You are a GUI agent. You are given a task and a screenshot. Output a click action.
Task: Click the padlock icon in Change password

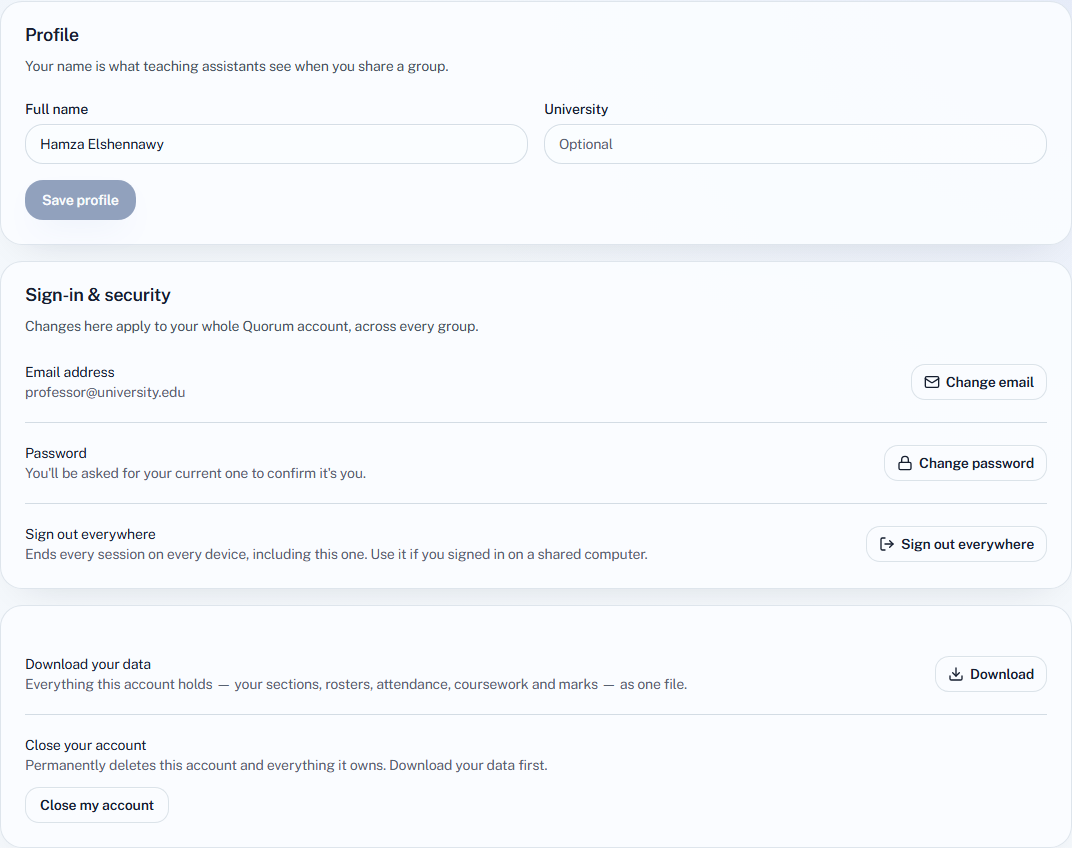[x=904, y=463]
